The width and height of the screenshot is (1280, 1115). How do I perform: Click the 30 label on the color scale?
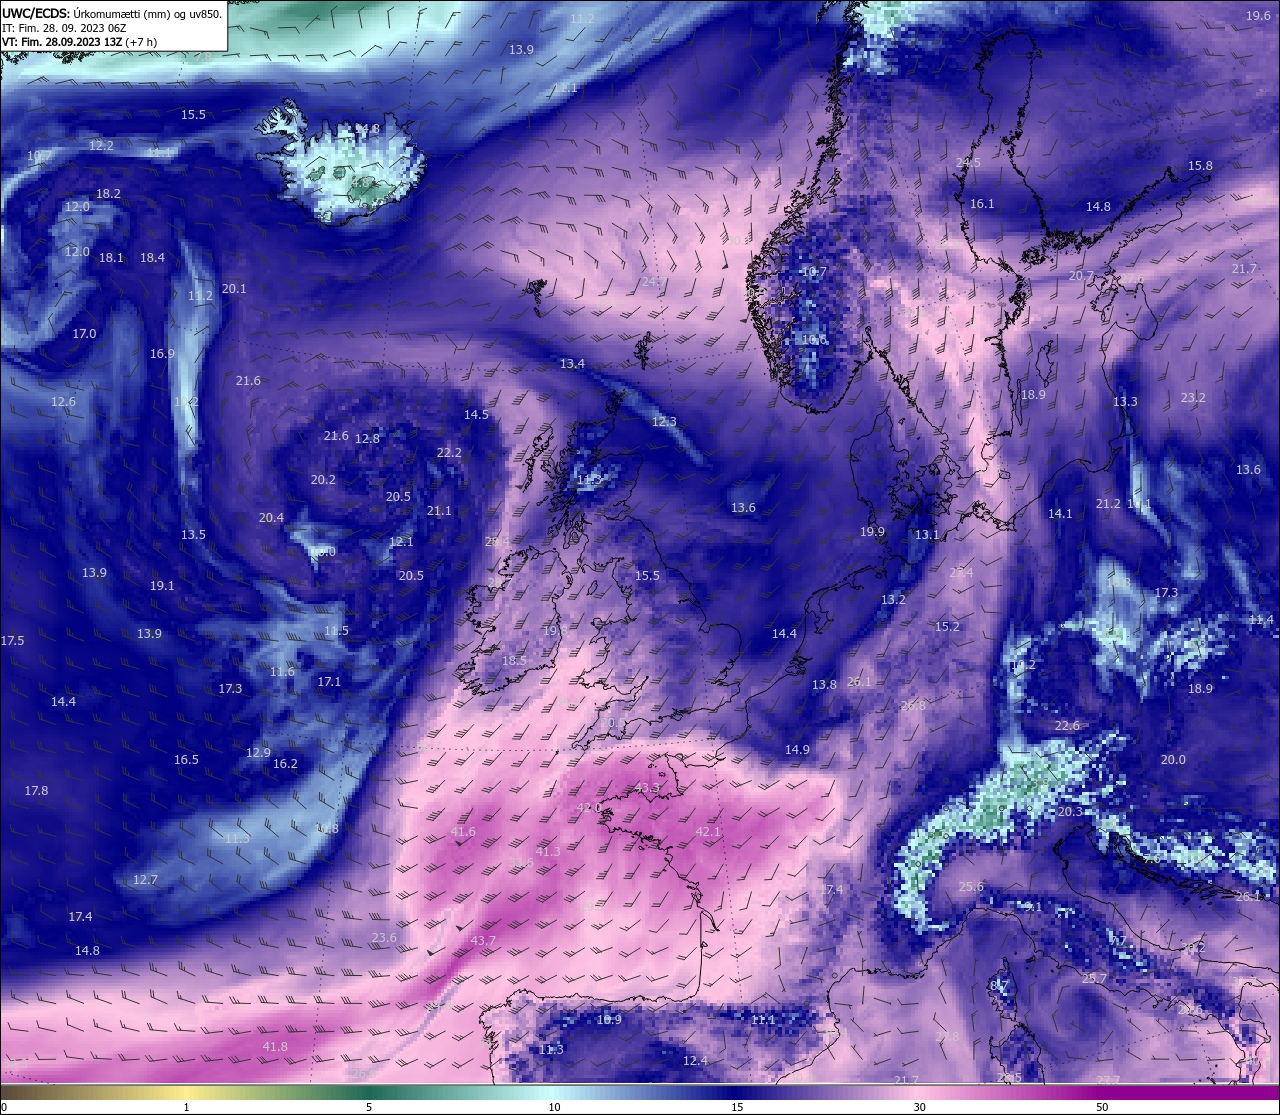pyautogui.click(x=918, y=1107)
